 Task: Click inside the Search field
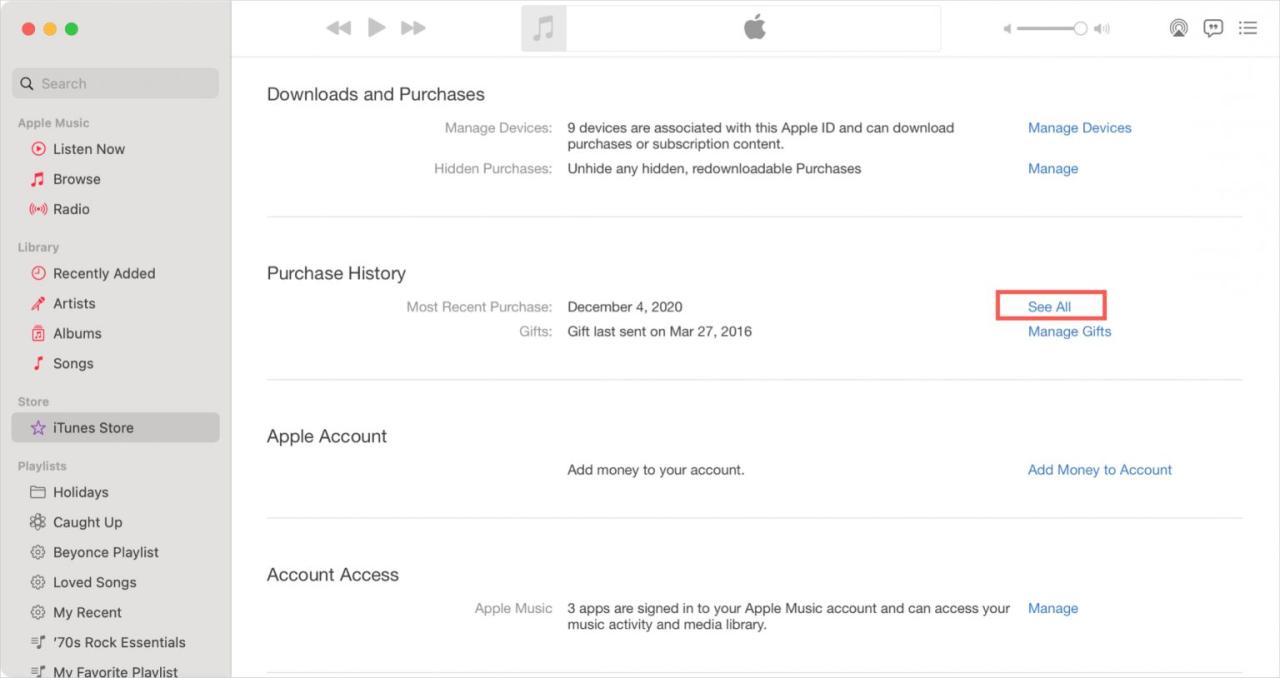click(x=115, y=83)
